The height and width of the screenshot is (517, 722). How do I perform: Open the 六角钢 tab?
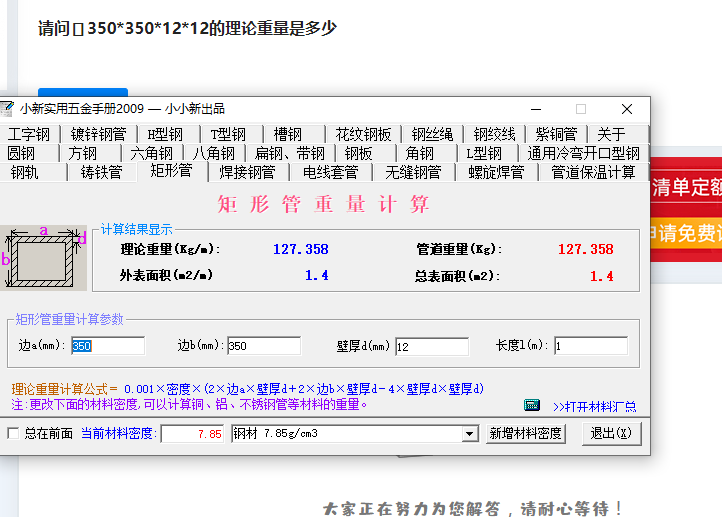[x=151, y=153]
